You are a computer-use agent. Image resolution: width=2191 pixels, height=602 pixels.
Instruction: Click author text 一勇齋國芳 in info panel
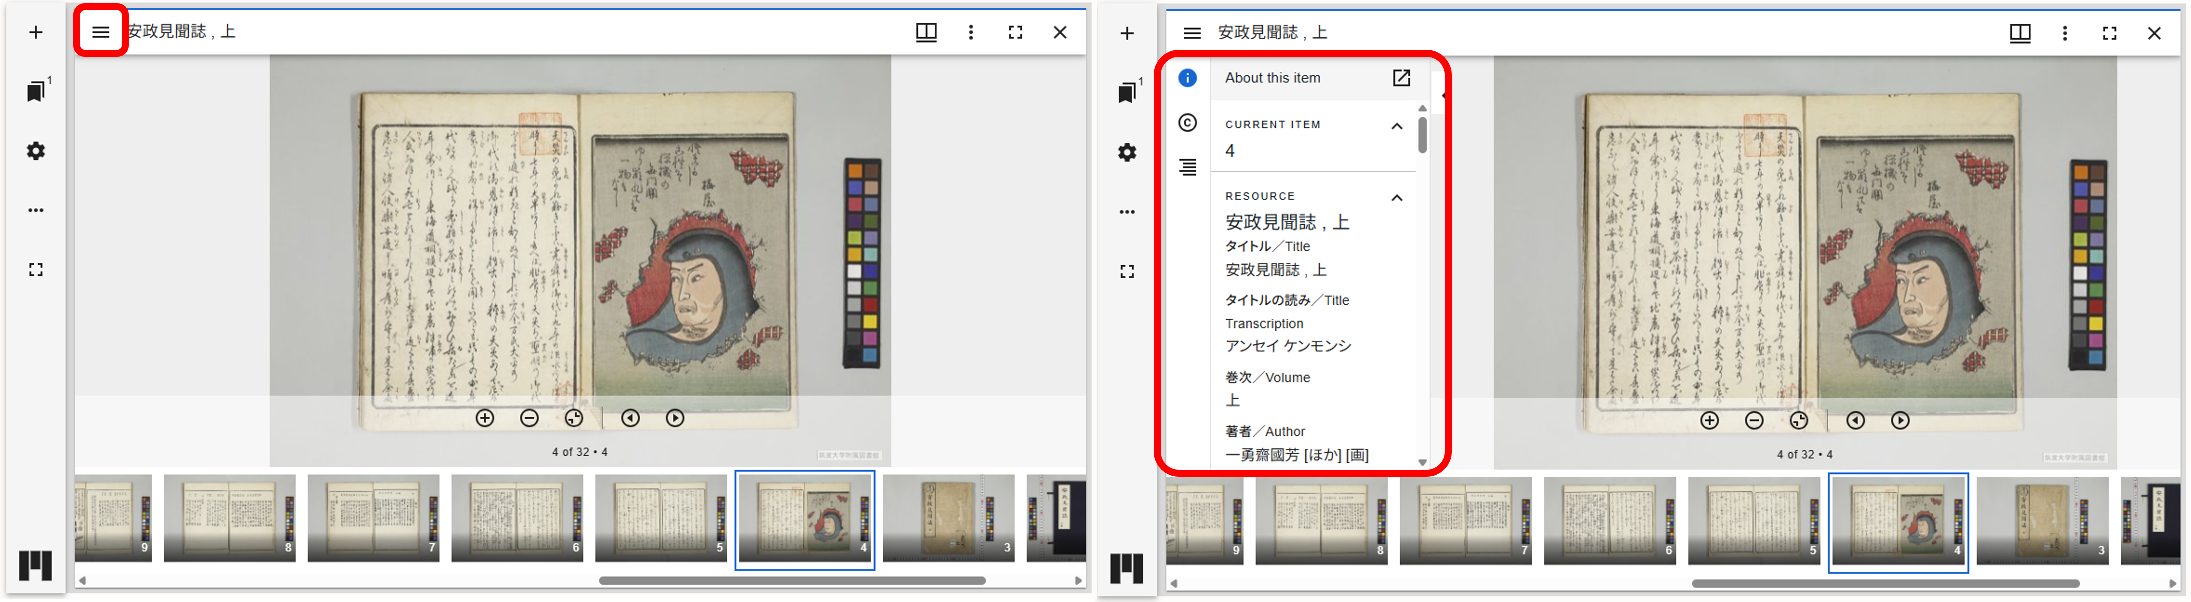pyautogui.click(x=1263, y=455)
